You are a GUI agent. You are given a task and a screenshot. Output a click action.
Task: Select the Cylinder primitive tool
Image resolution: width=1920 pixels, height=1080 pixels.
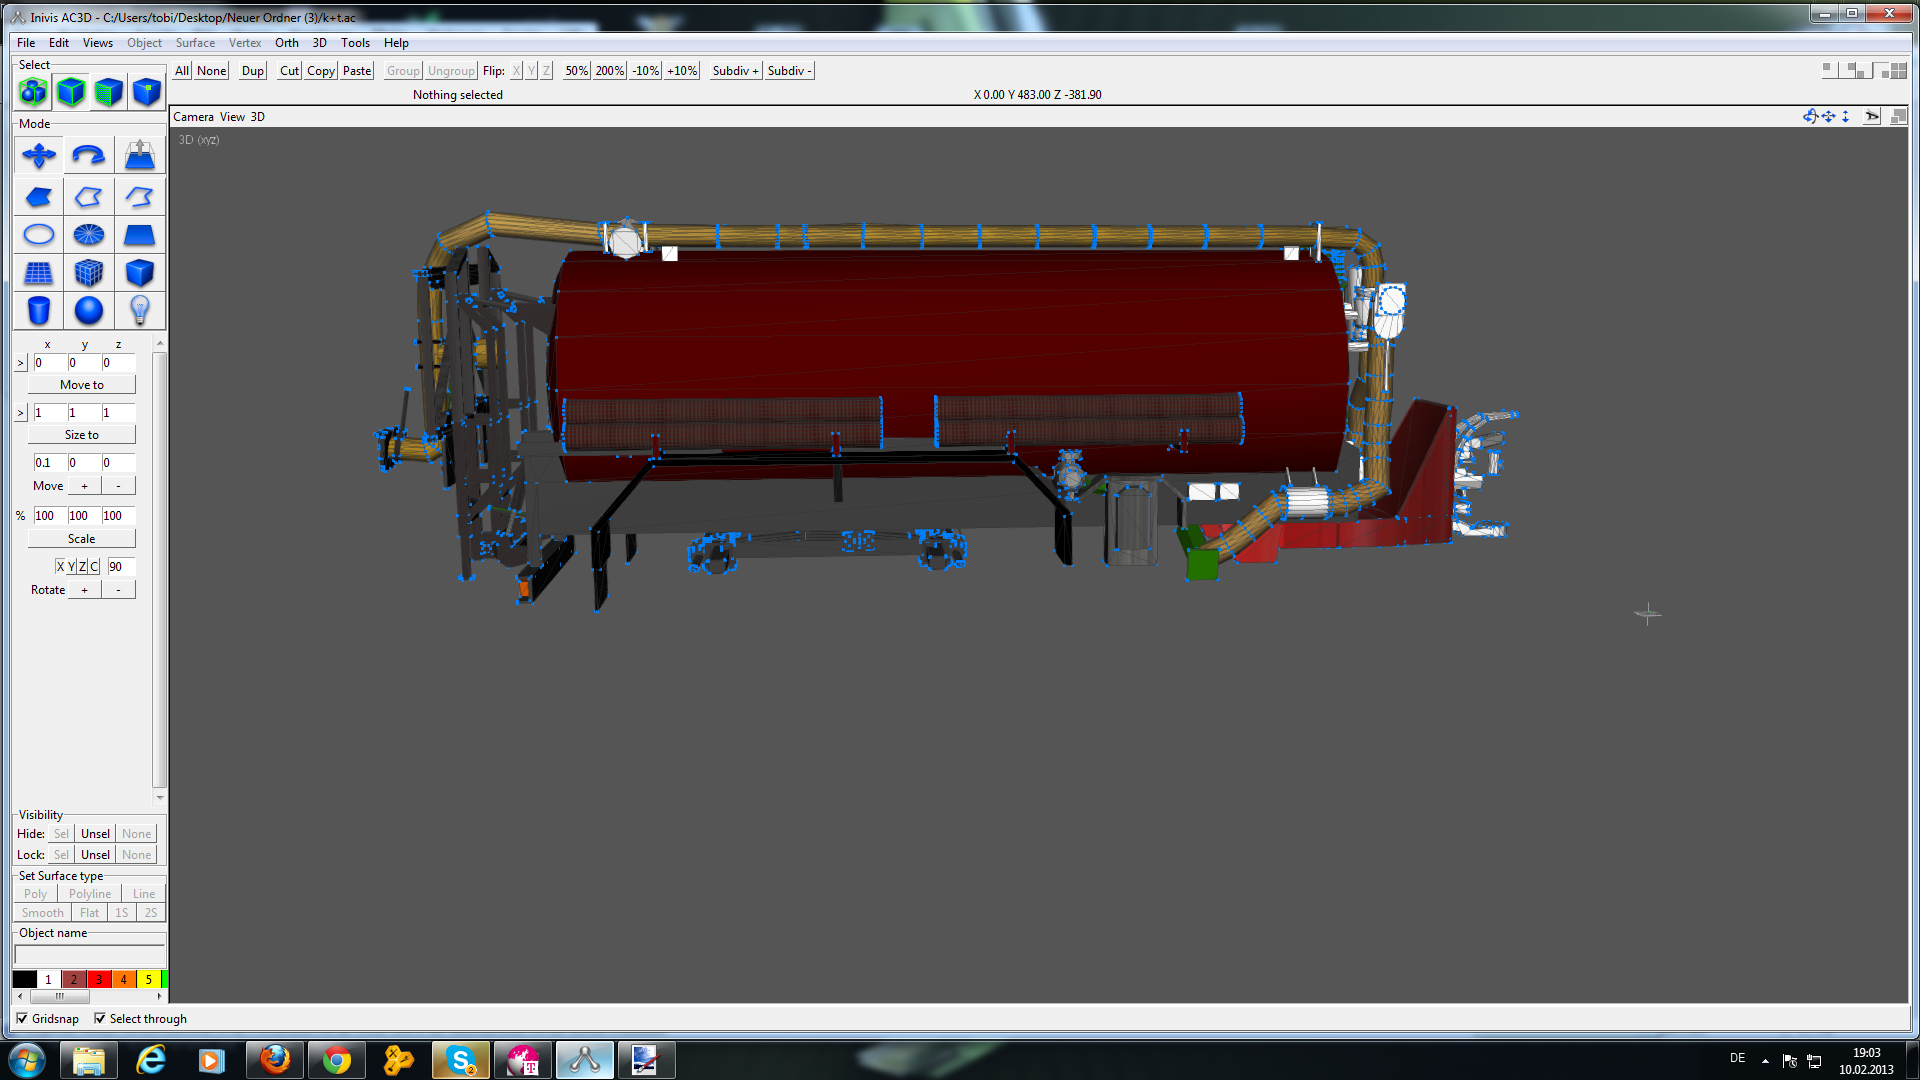point(39,311)
